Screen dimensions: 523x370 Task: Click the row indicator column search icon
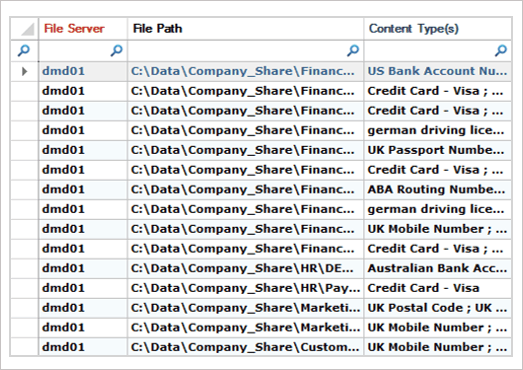tap(23, 51)
